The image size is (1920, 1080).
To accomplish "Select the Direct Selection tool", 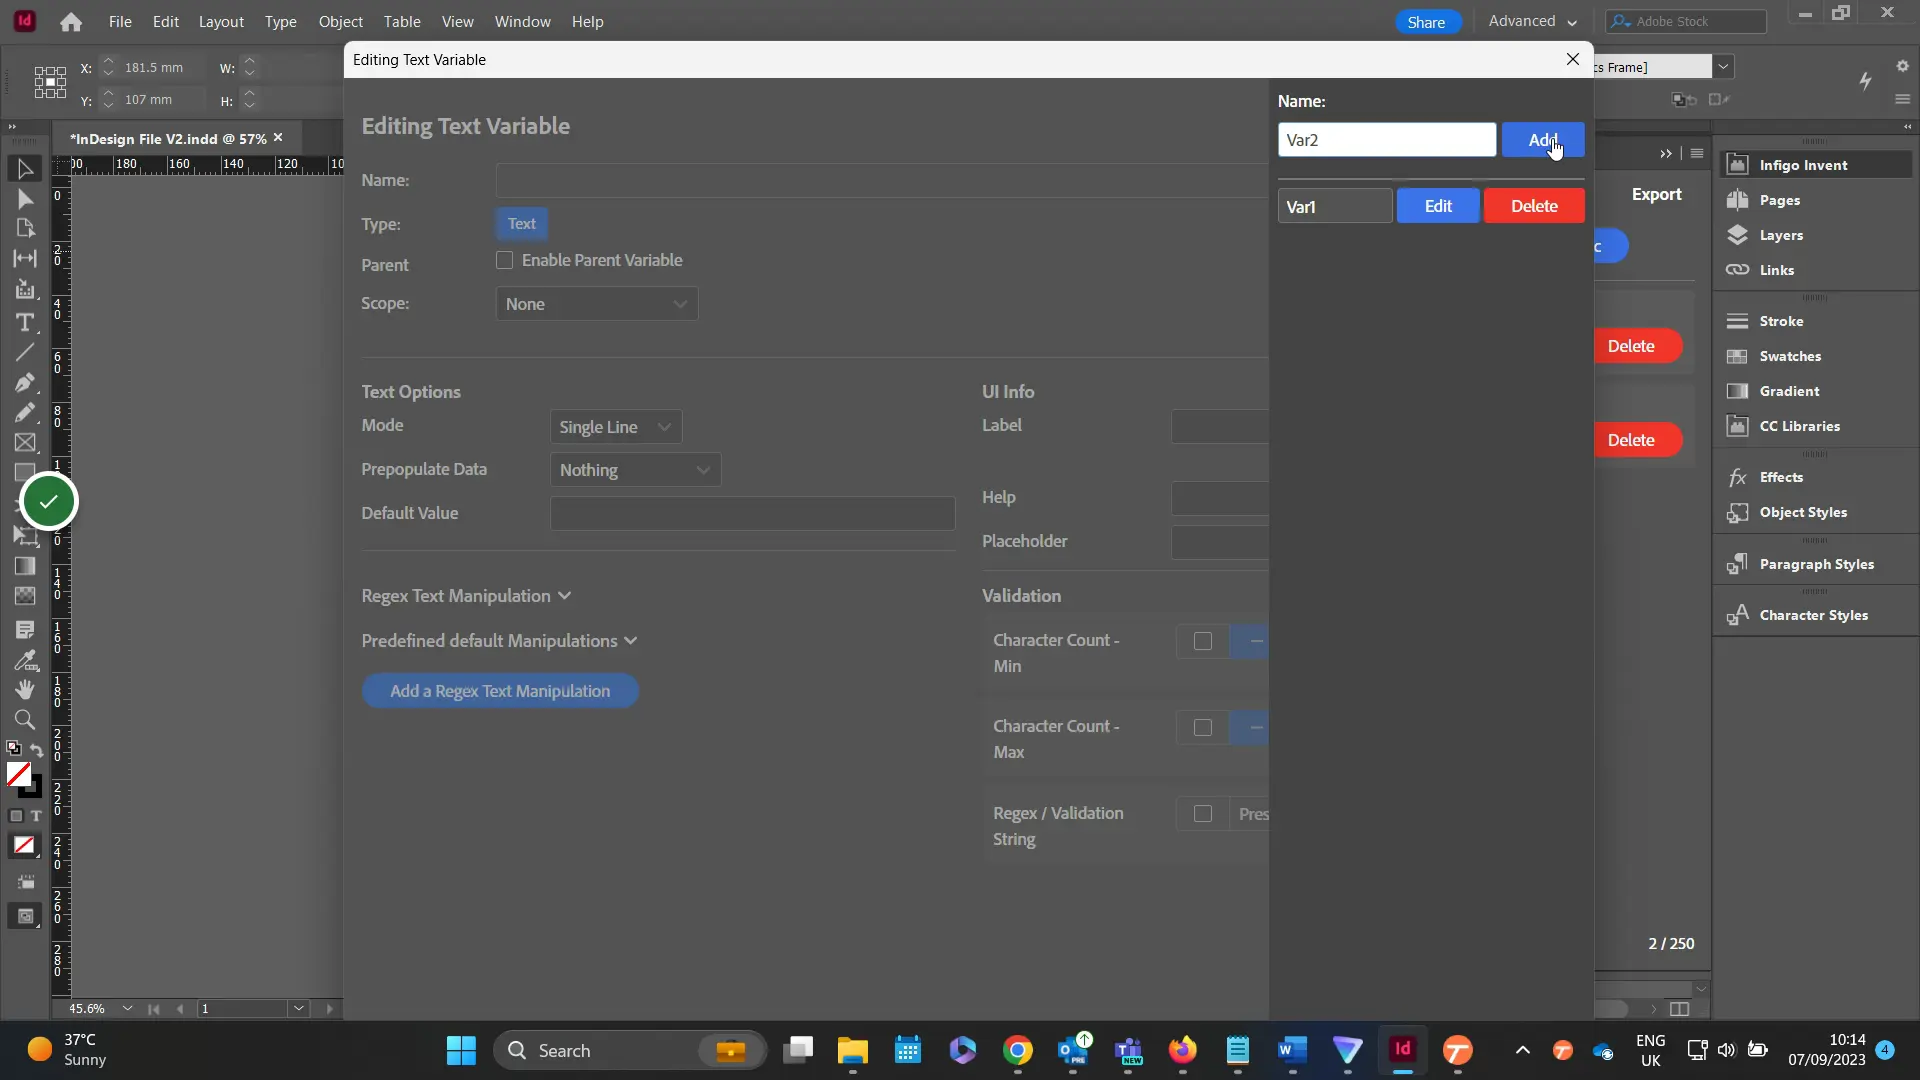I will 25,199.
